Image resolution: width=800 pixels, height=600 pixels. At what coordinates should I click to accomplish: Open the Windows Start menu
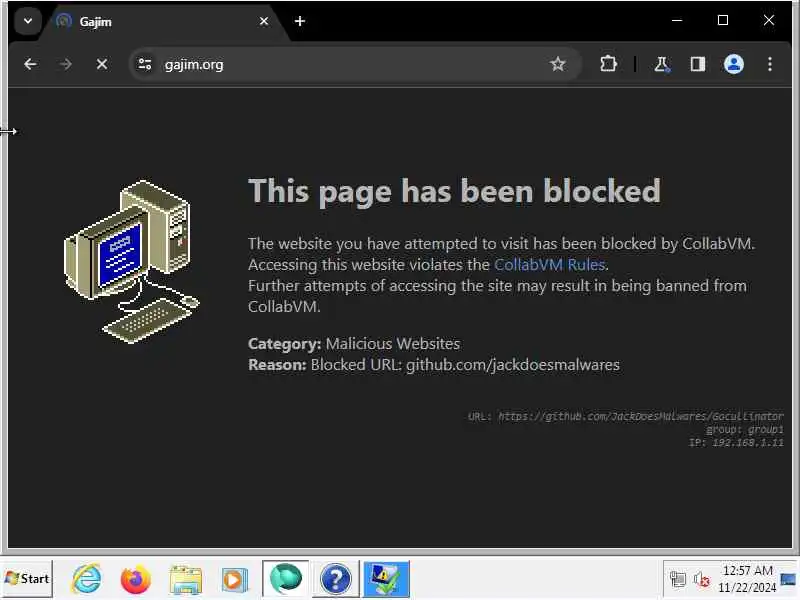pyautogui.click(x=27, y=579)
